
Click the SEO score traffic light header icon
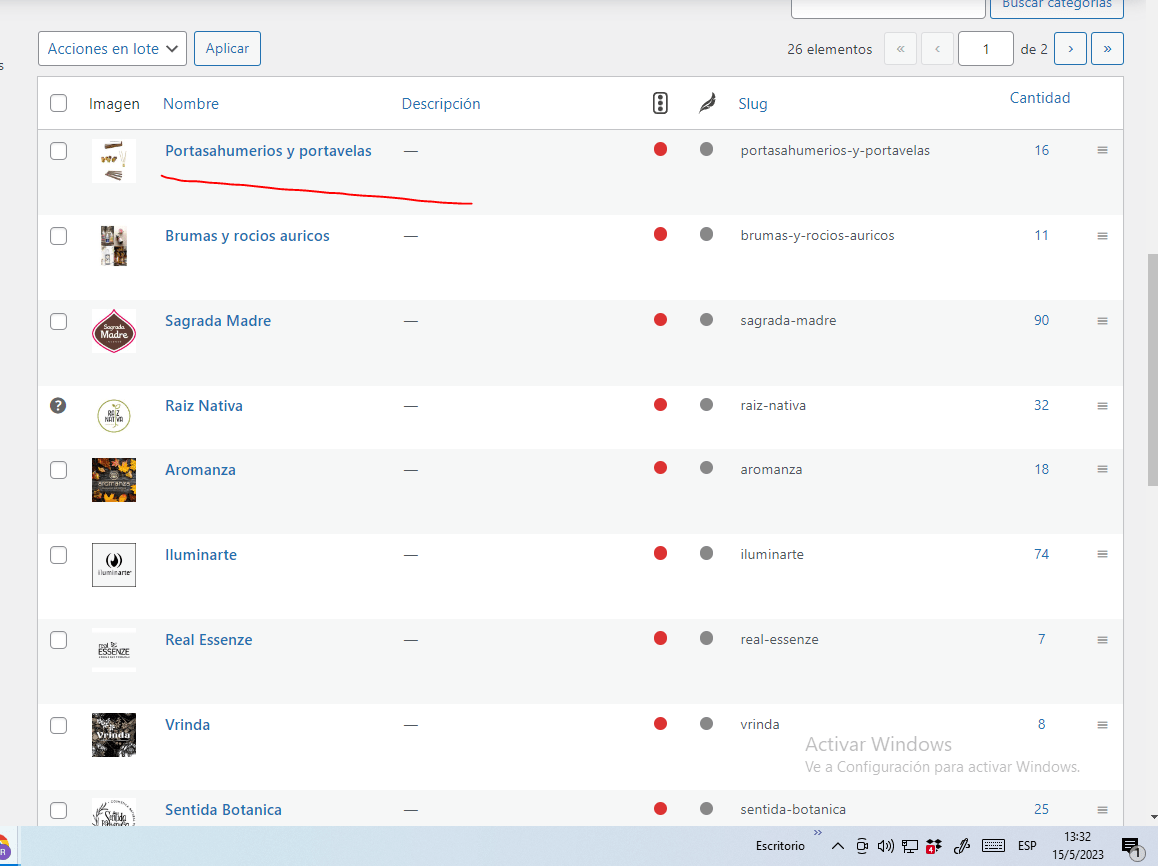tap(660, 103)
